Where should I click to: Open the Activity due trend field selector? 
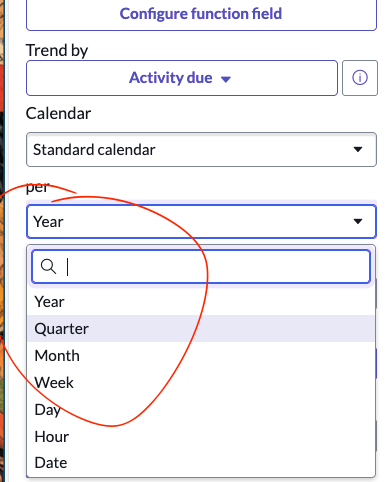tap(182, 78)
